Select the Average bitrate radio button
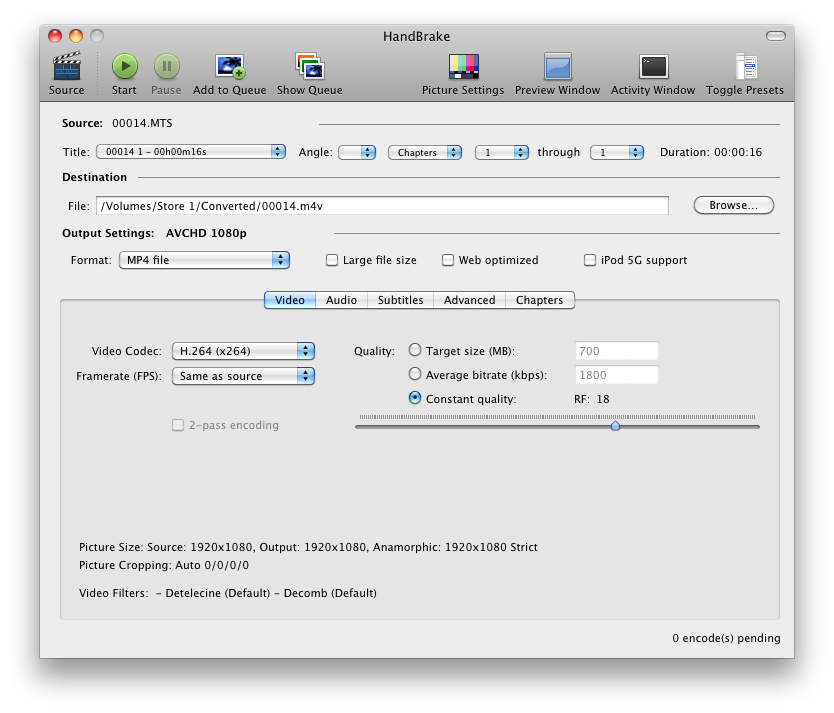 point(415,374)
